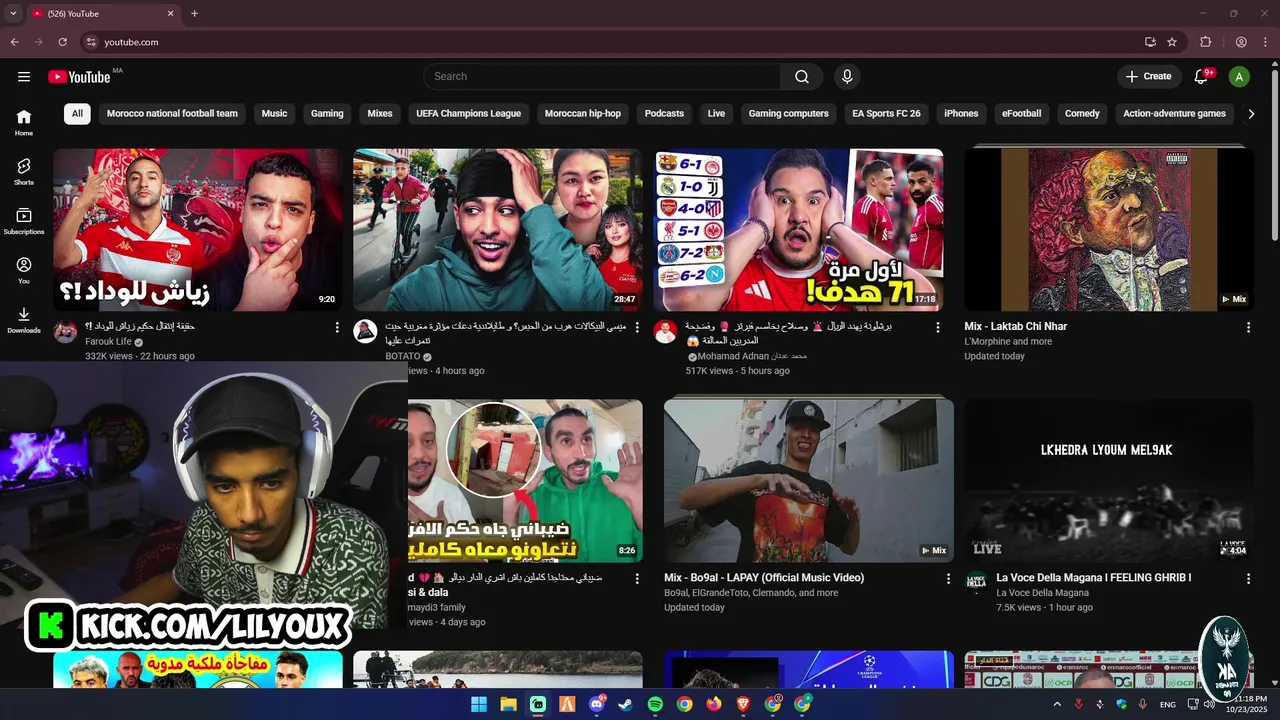
Task: Select the iPhones chip
Action: 961,114
